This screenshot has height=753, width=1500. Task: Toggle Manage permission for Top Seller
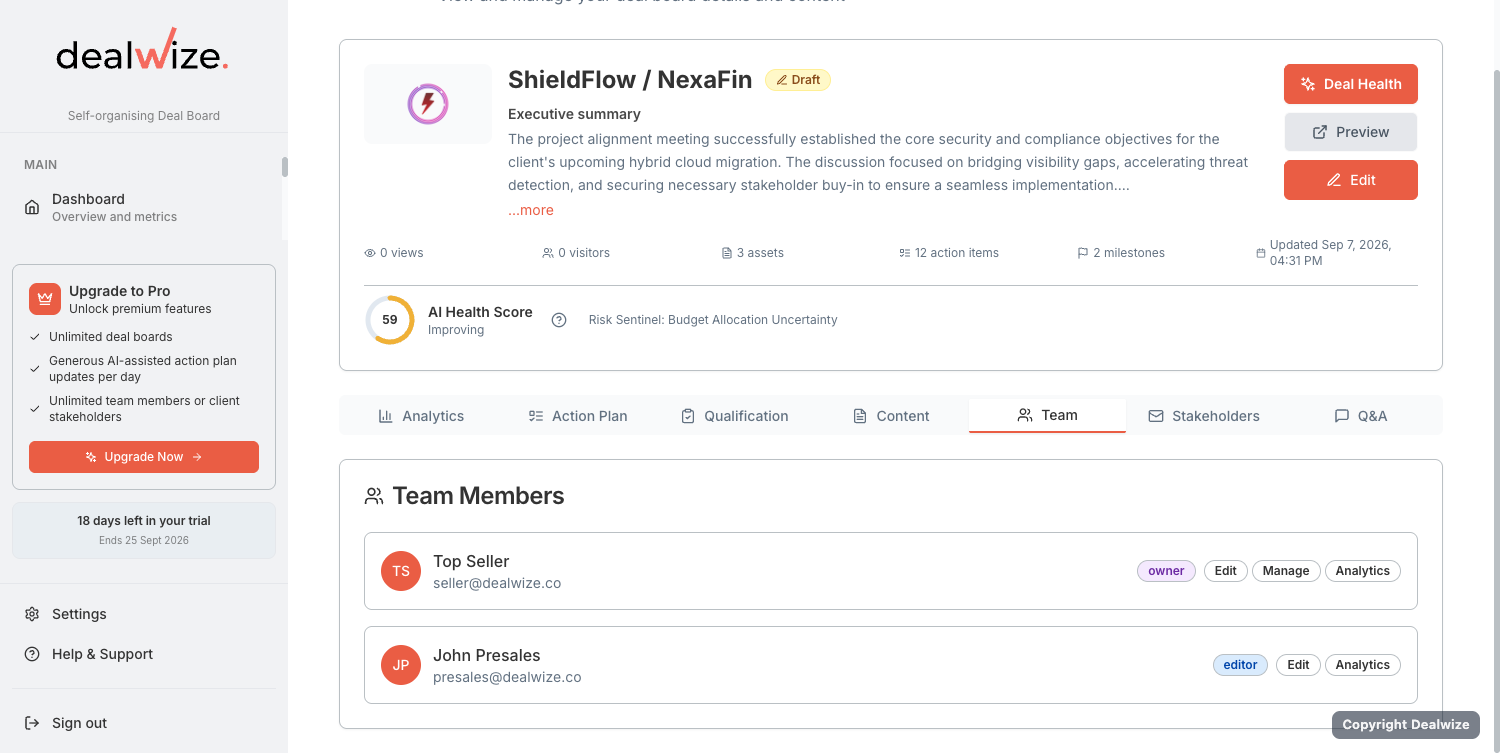point(1286,571)
